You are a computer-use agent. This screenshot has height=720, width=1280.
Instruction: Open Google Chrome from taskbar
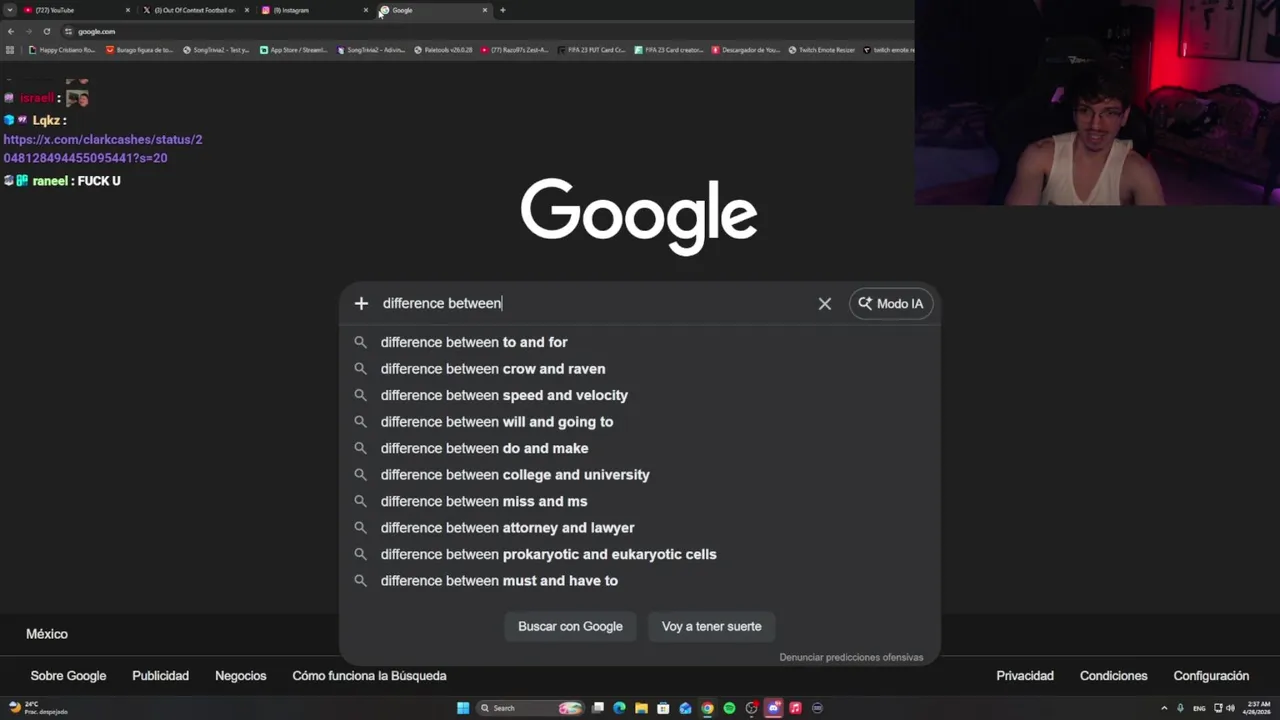pyautogui.click(x=707, y=708)
